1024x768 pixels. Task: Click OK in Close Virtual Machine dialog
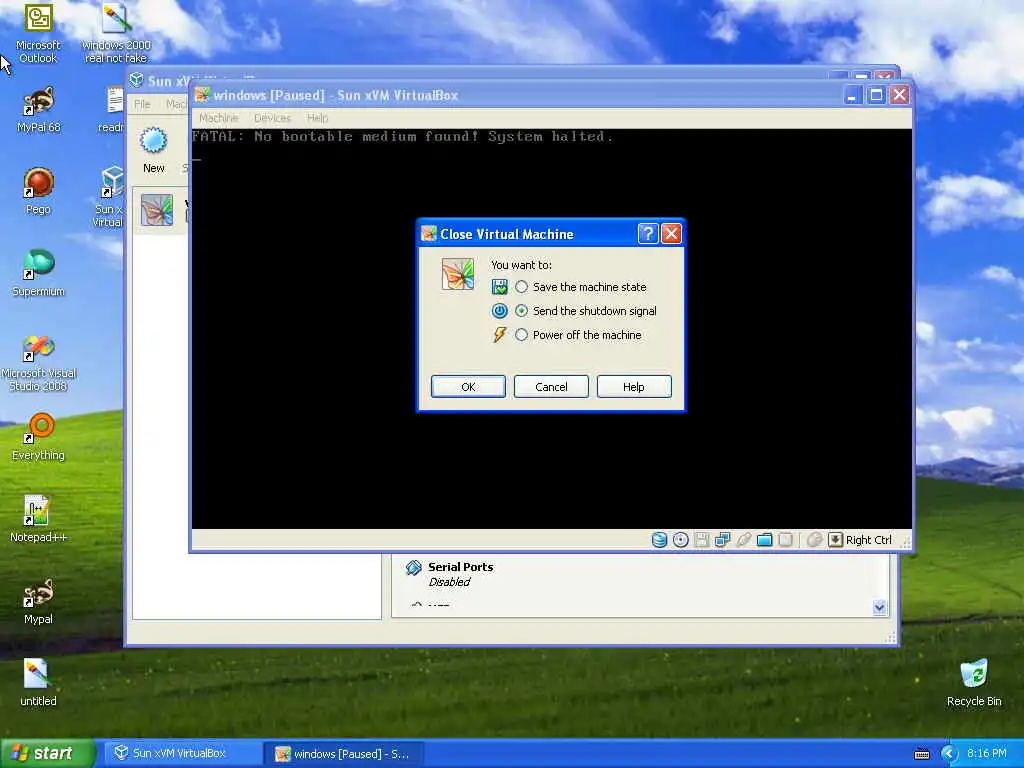(468, 387)
